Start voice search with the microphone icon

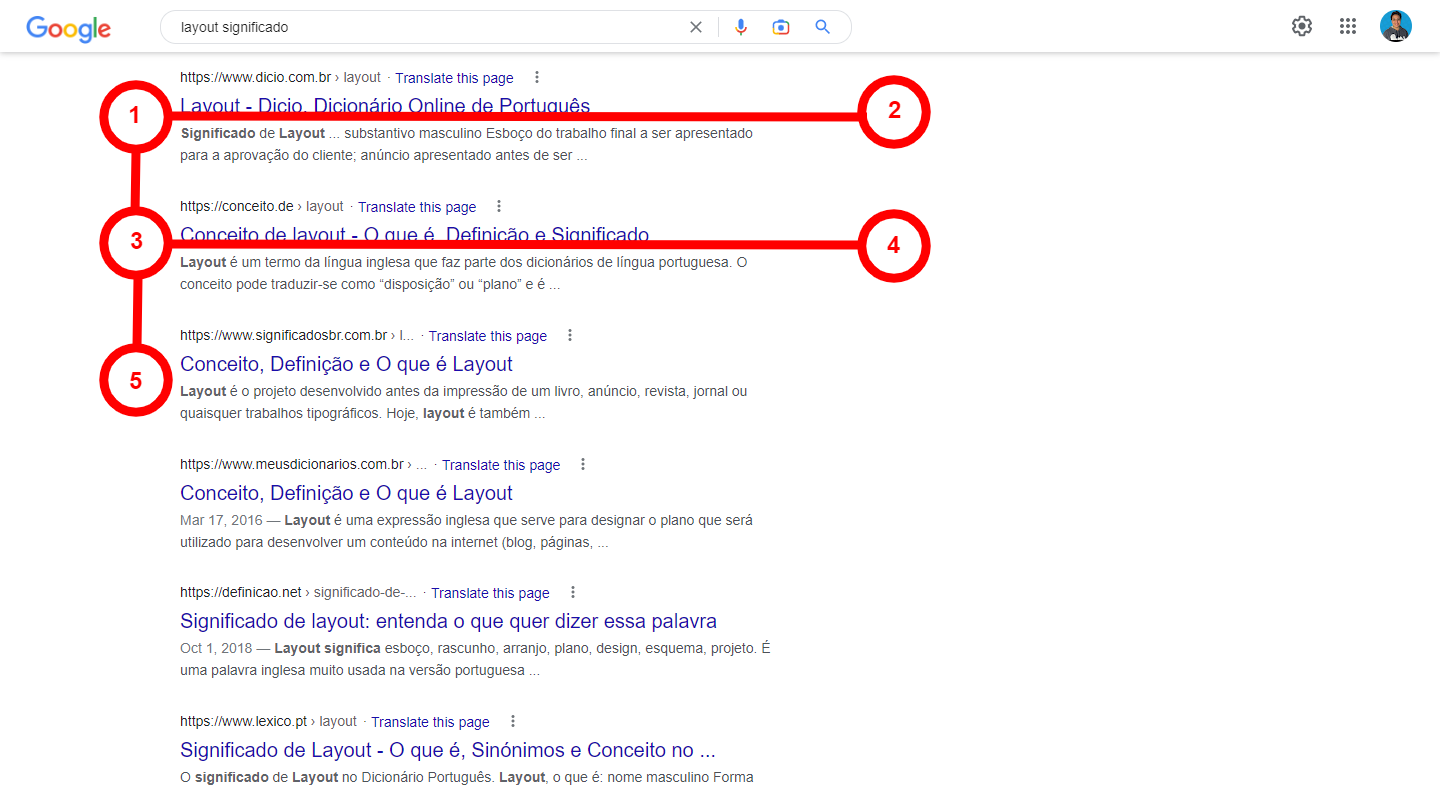click(x=741, y=27)
